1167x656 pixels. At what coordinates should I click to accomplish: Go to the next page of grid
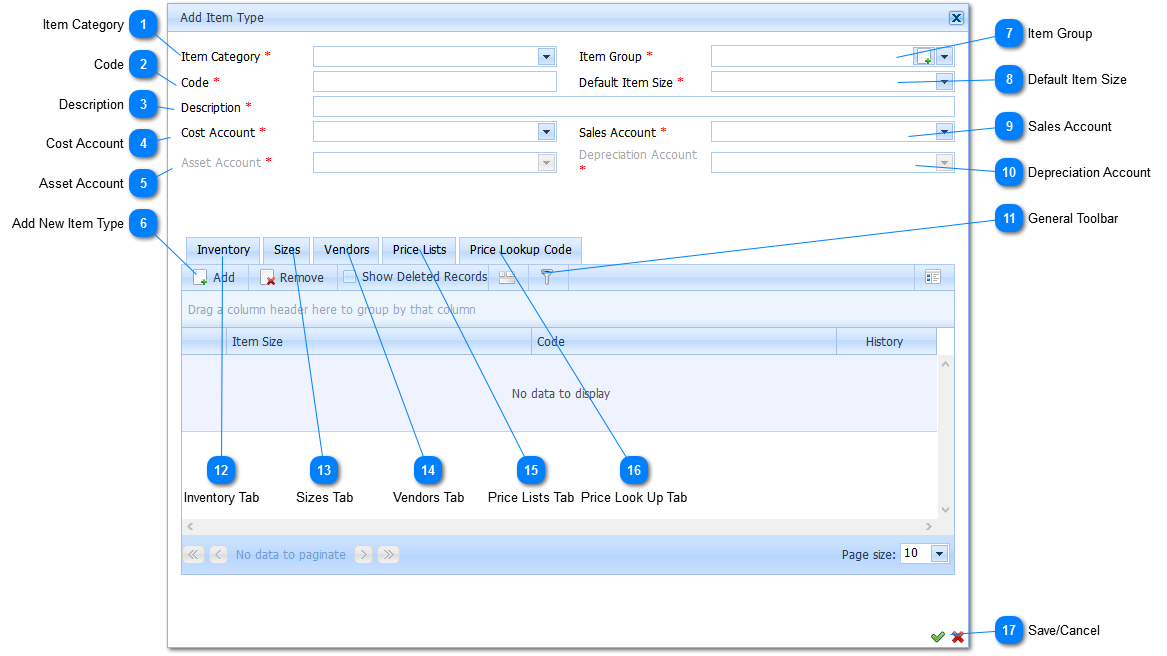(364, 554)
